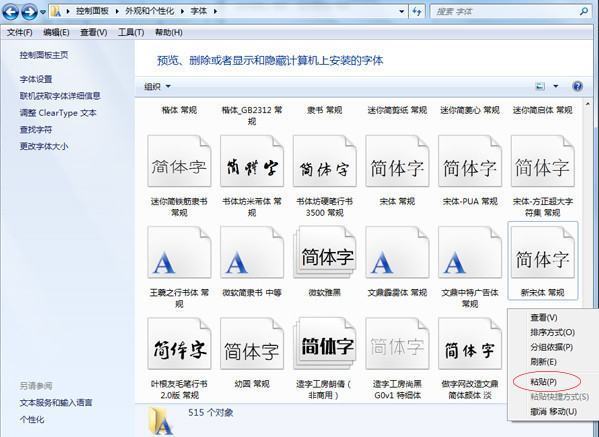The width and height of the screenshot is (599, 437).
Task: Click the blue help question mark icon
Action: (577, 86)
